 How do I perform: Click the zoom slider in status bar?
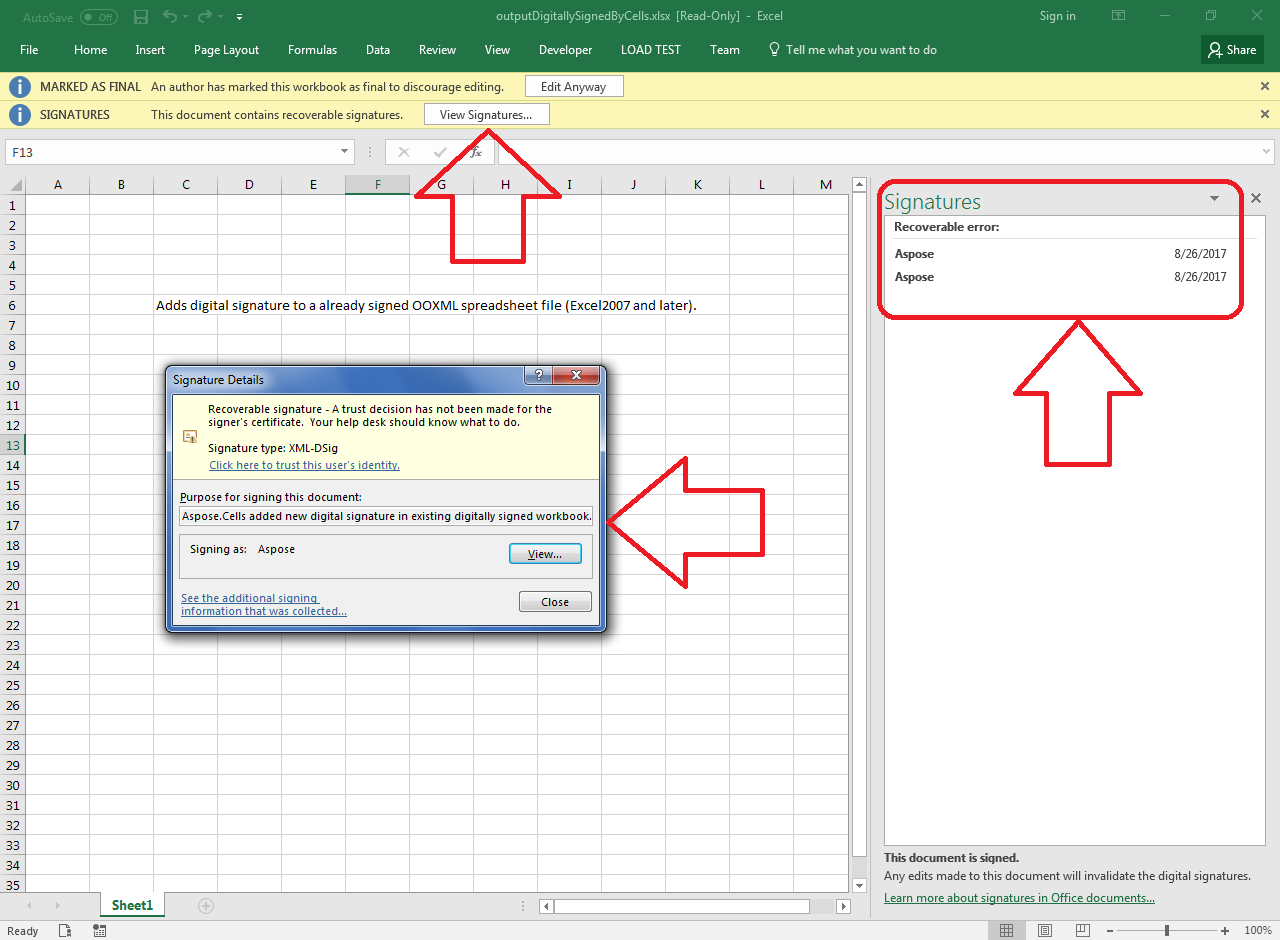(x=1166, y=931)
